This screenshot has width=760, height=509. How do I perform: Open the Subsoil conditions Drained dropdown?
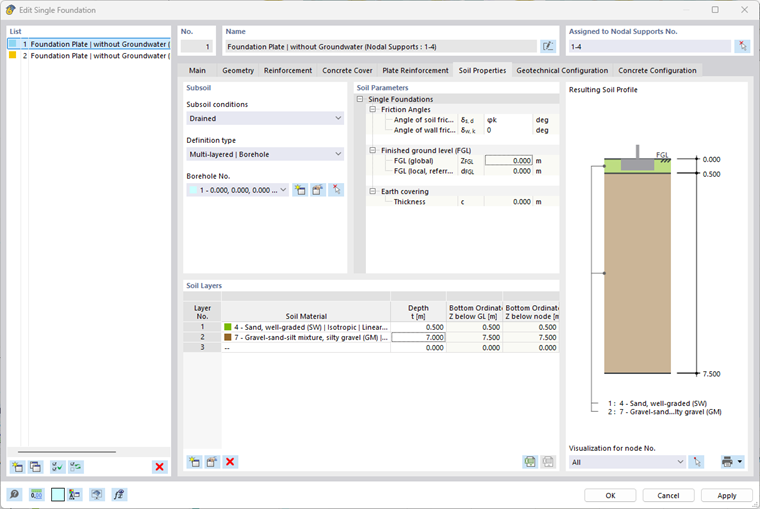pos(265,118)
